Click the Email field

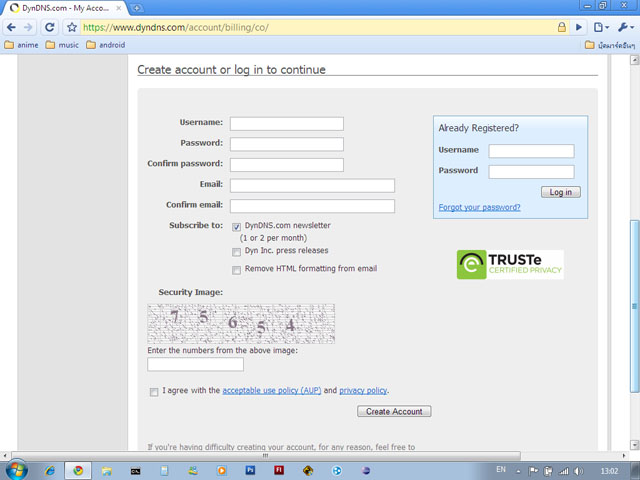312,185
